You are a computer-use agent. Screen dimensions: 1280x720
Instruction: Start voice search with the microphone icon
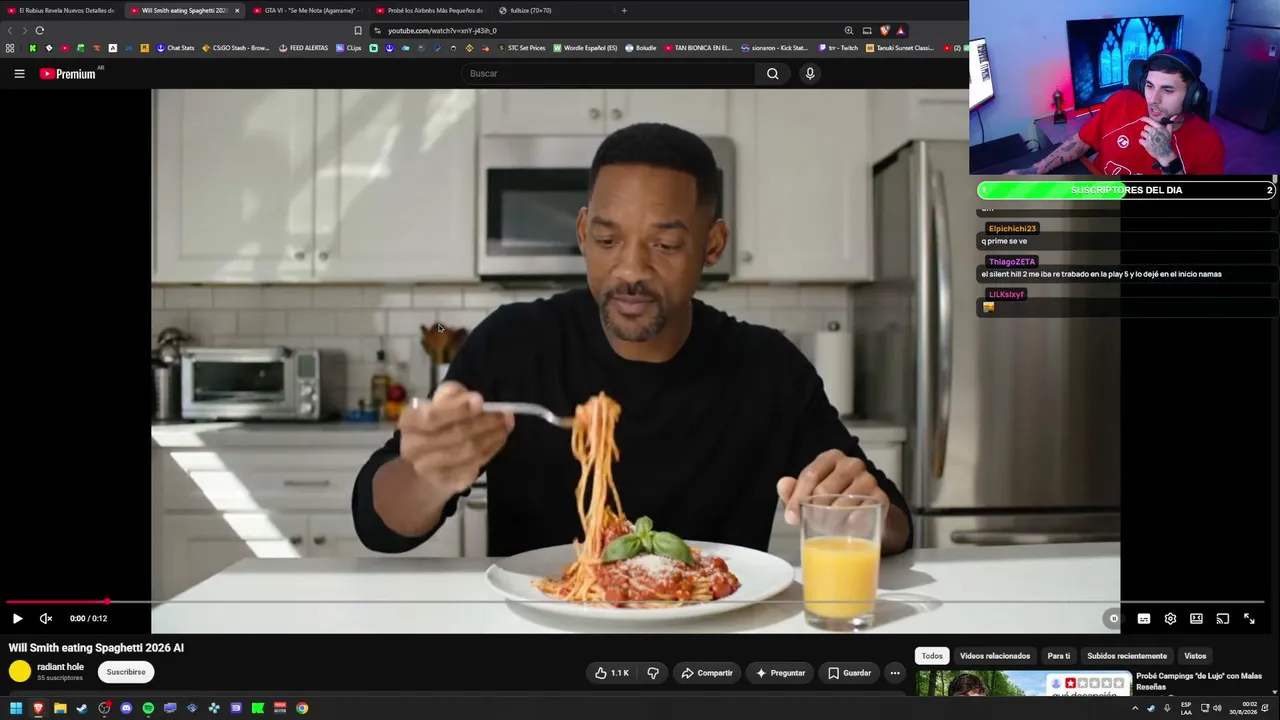(x=810, y=73)
